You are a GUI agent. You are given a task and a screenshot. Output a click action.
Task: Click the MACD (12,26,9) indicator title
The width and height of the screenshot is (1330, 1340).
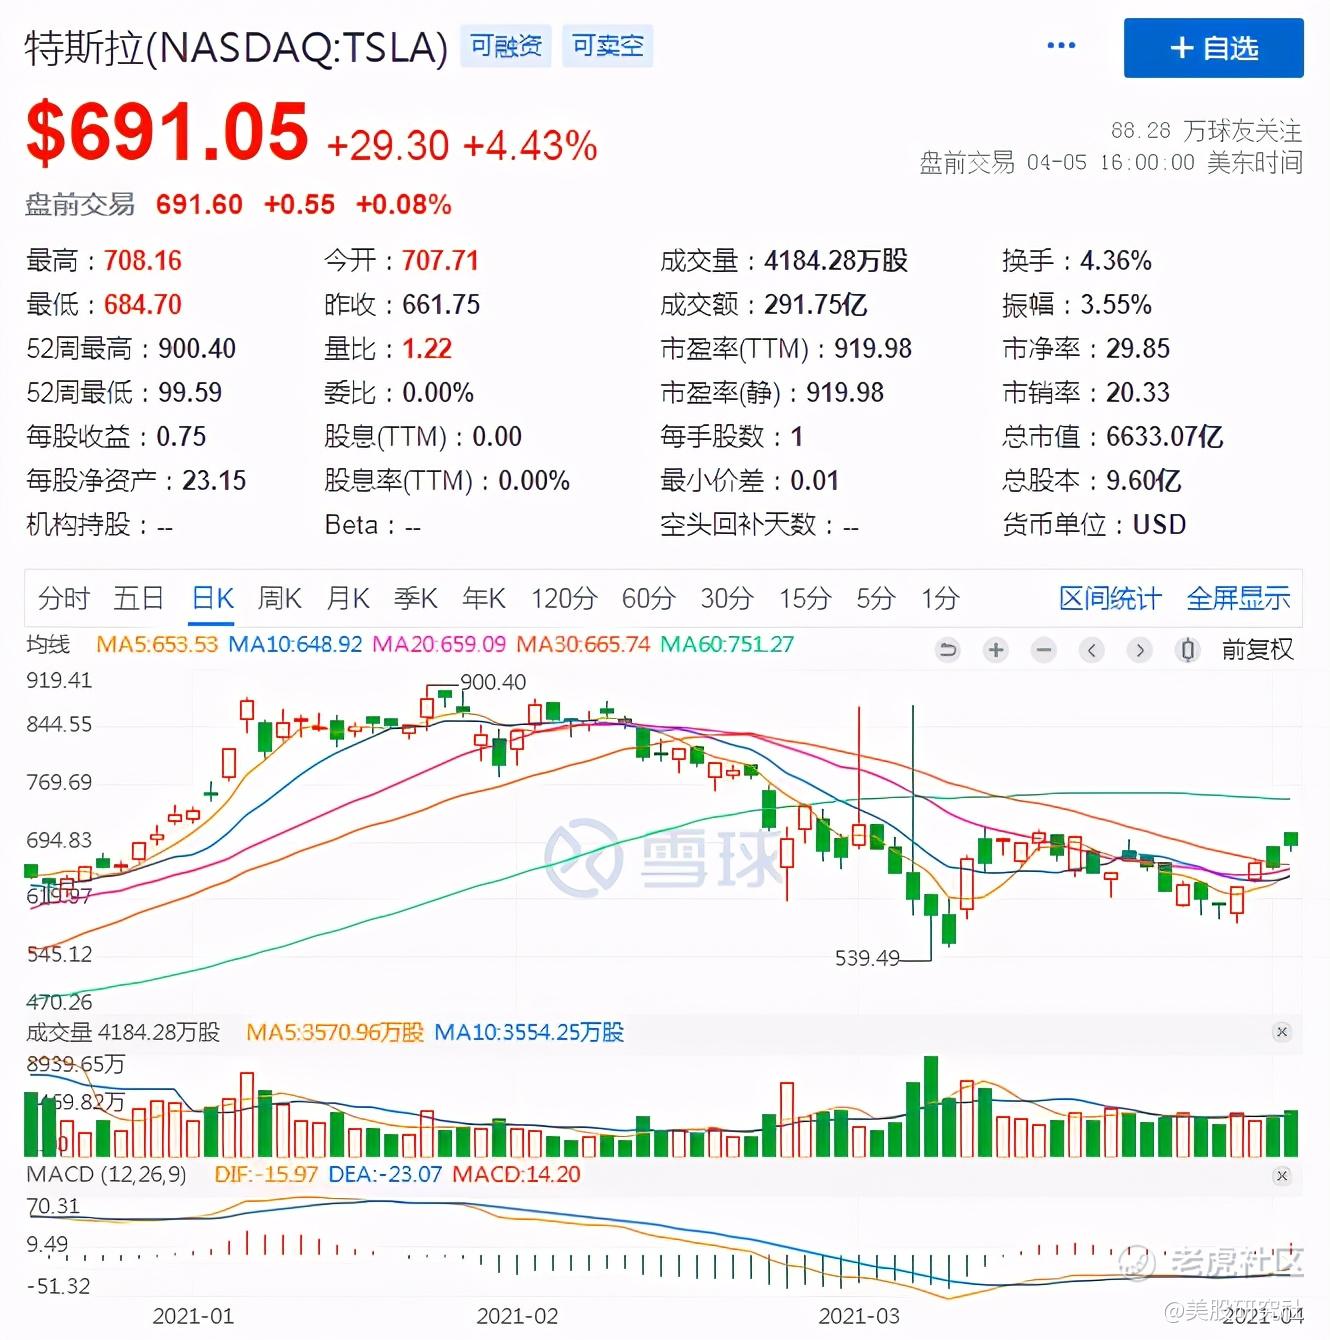106,1175
